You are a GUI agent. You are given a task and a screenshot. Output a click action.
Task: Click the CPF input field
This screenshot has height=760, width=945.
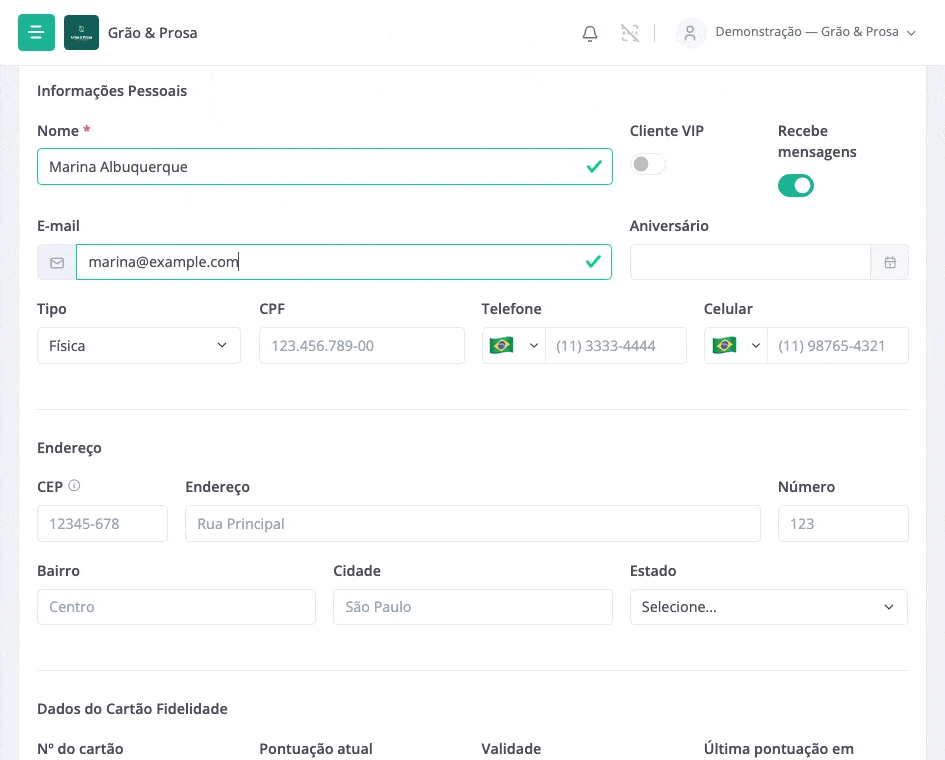(x=362, y=345)
